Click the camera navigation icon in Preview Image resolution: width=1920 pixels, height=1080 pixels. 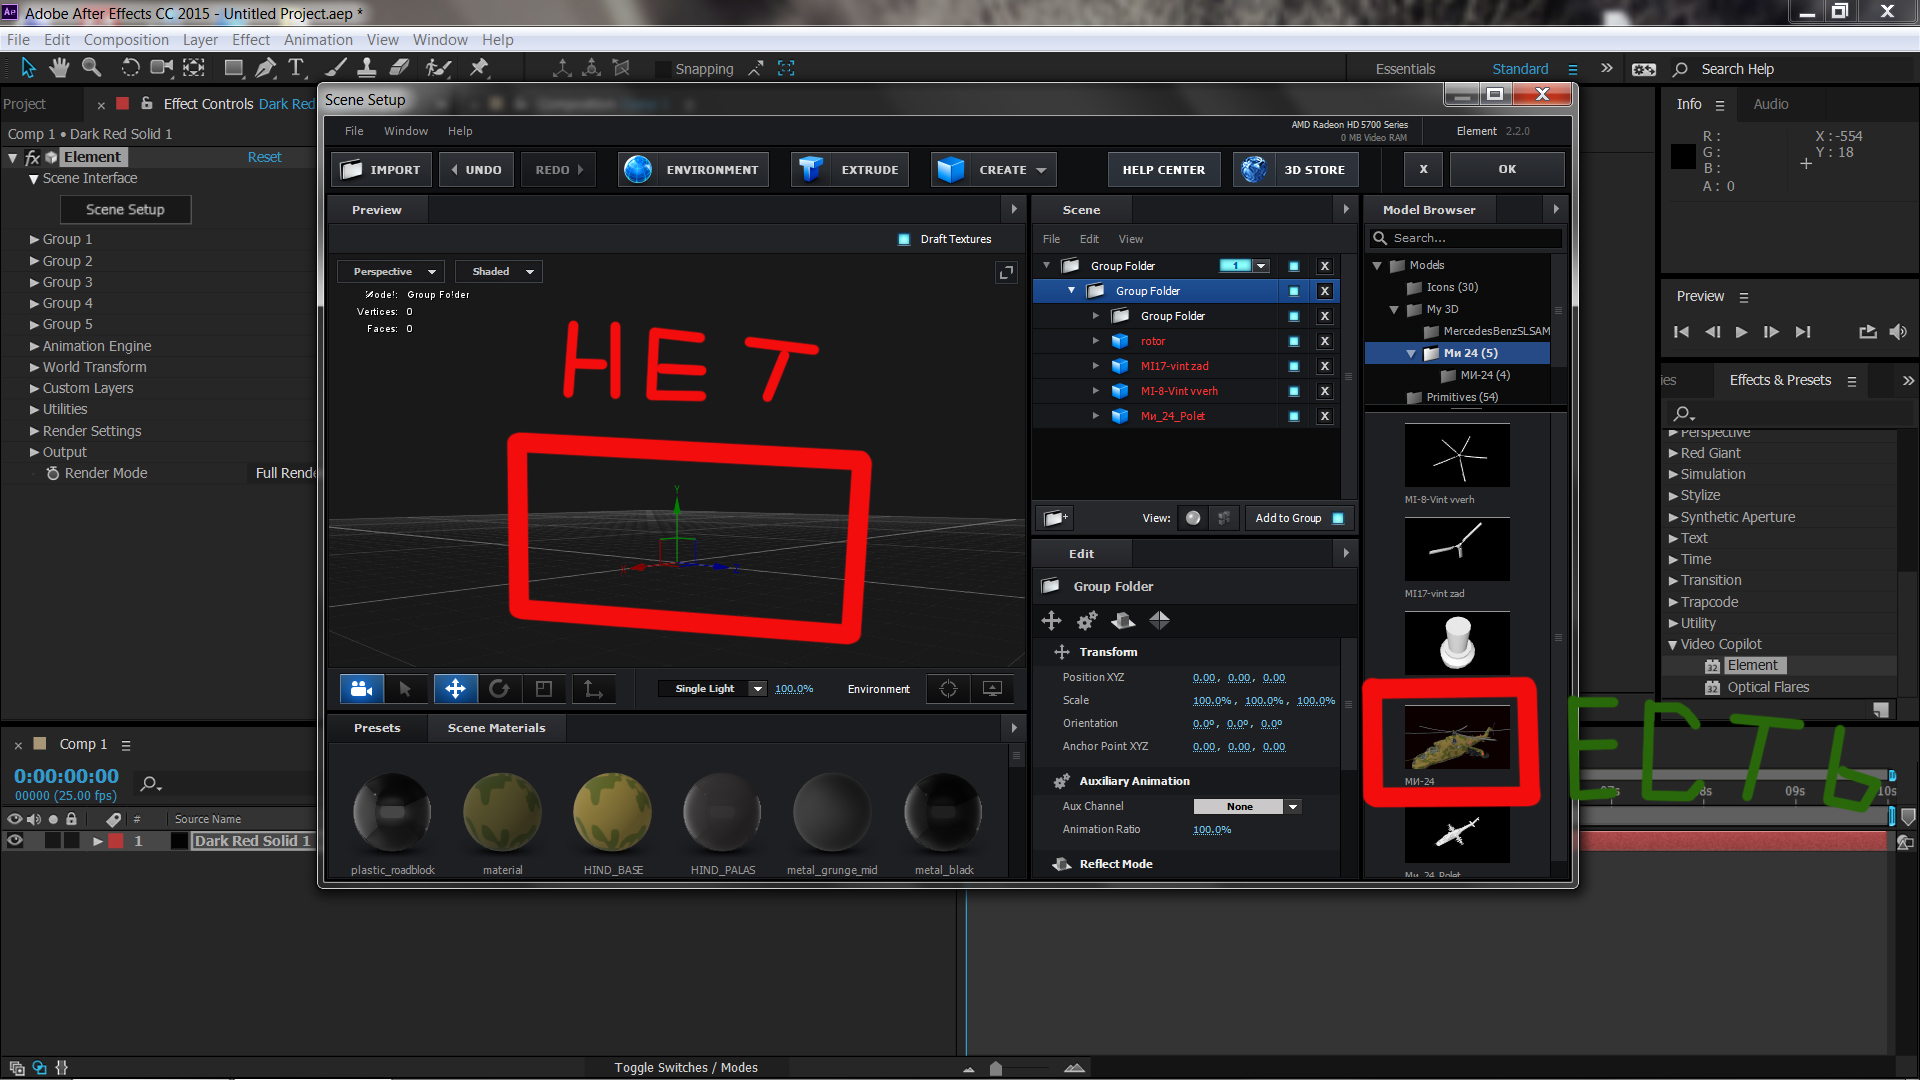362,689
